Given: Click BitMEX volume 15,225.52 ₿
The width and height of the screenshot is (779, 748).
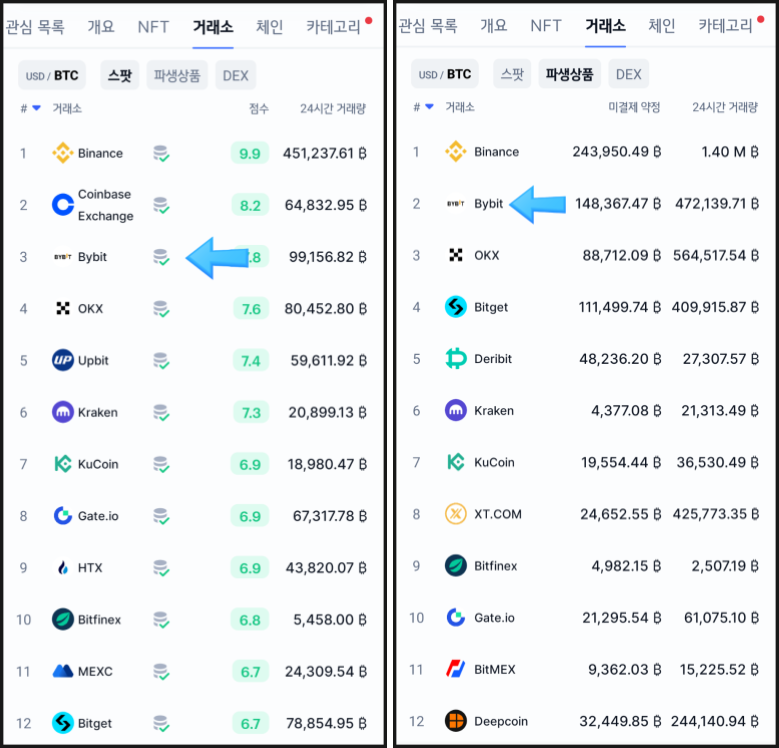Looking at the screenshot, I should coord(719,669).
